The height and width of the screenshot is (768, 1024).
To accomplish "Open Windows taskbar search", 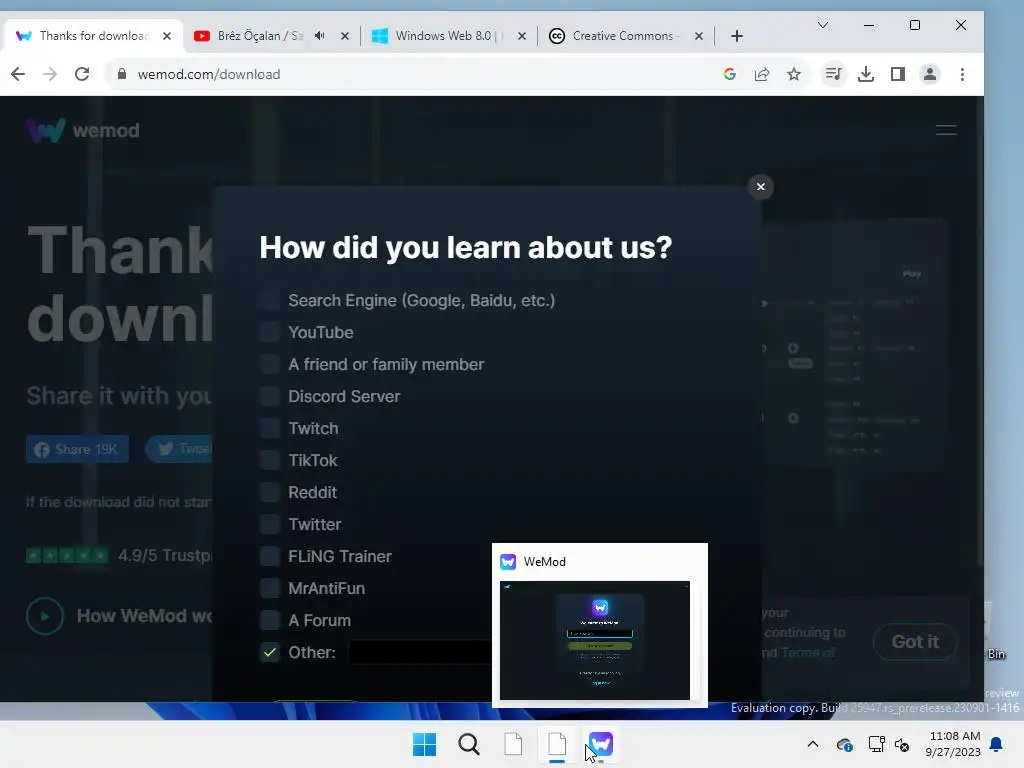I will 468,744.
